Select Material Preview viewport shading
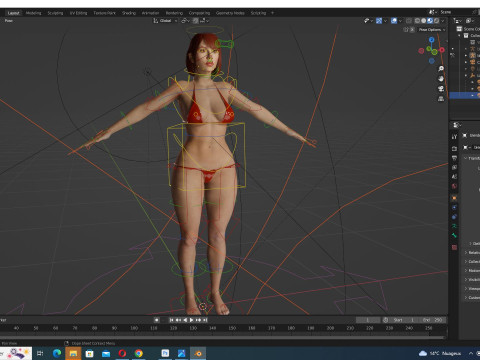480x360 pixels. [430, 21]
